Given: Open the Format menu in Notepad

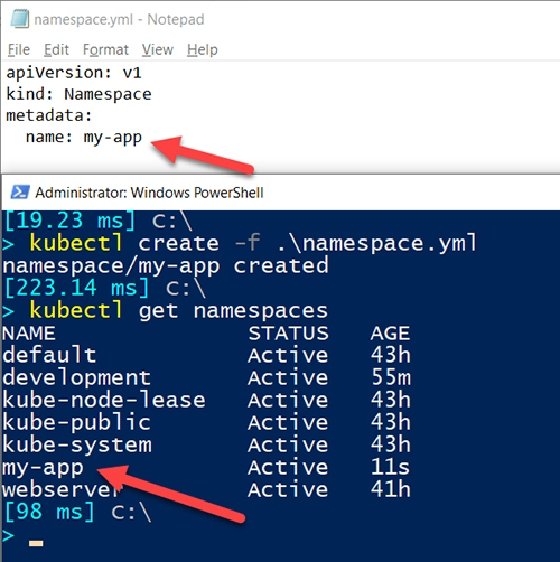Looking at the screenshot, I should (x=105, y=49).
